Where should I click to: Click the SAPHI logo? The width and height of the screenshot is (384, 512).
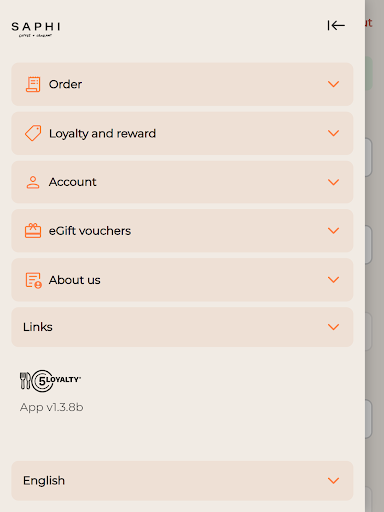(x=36, y=29)
